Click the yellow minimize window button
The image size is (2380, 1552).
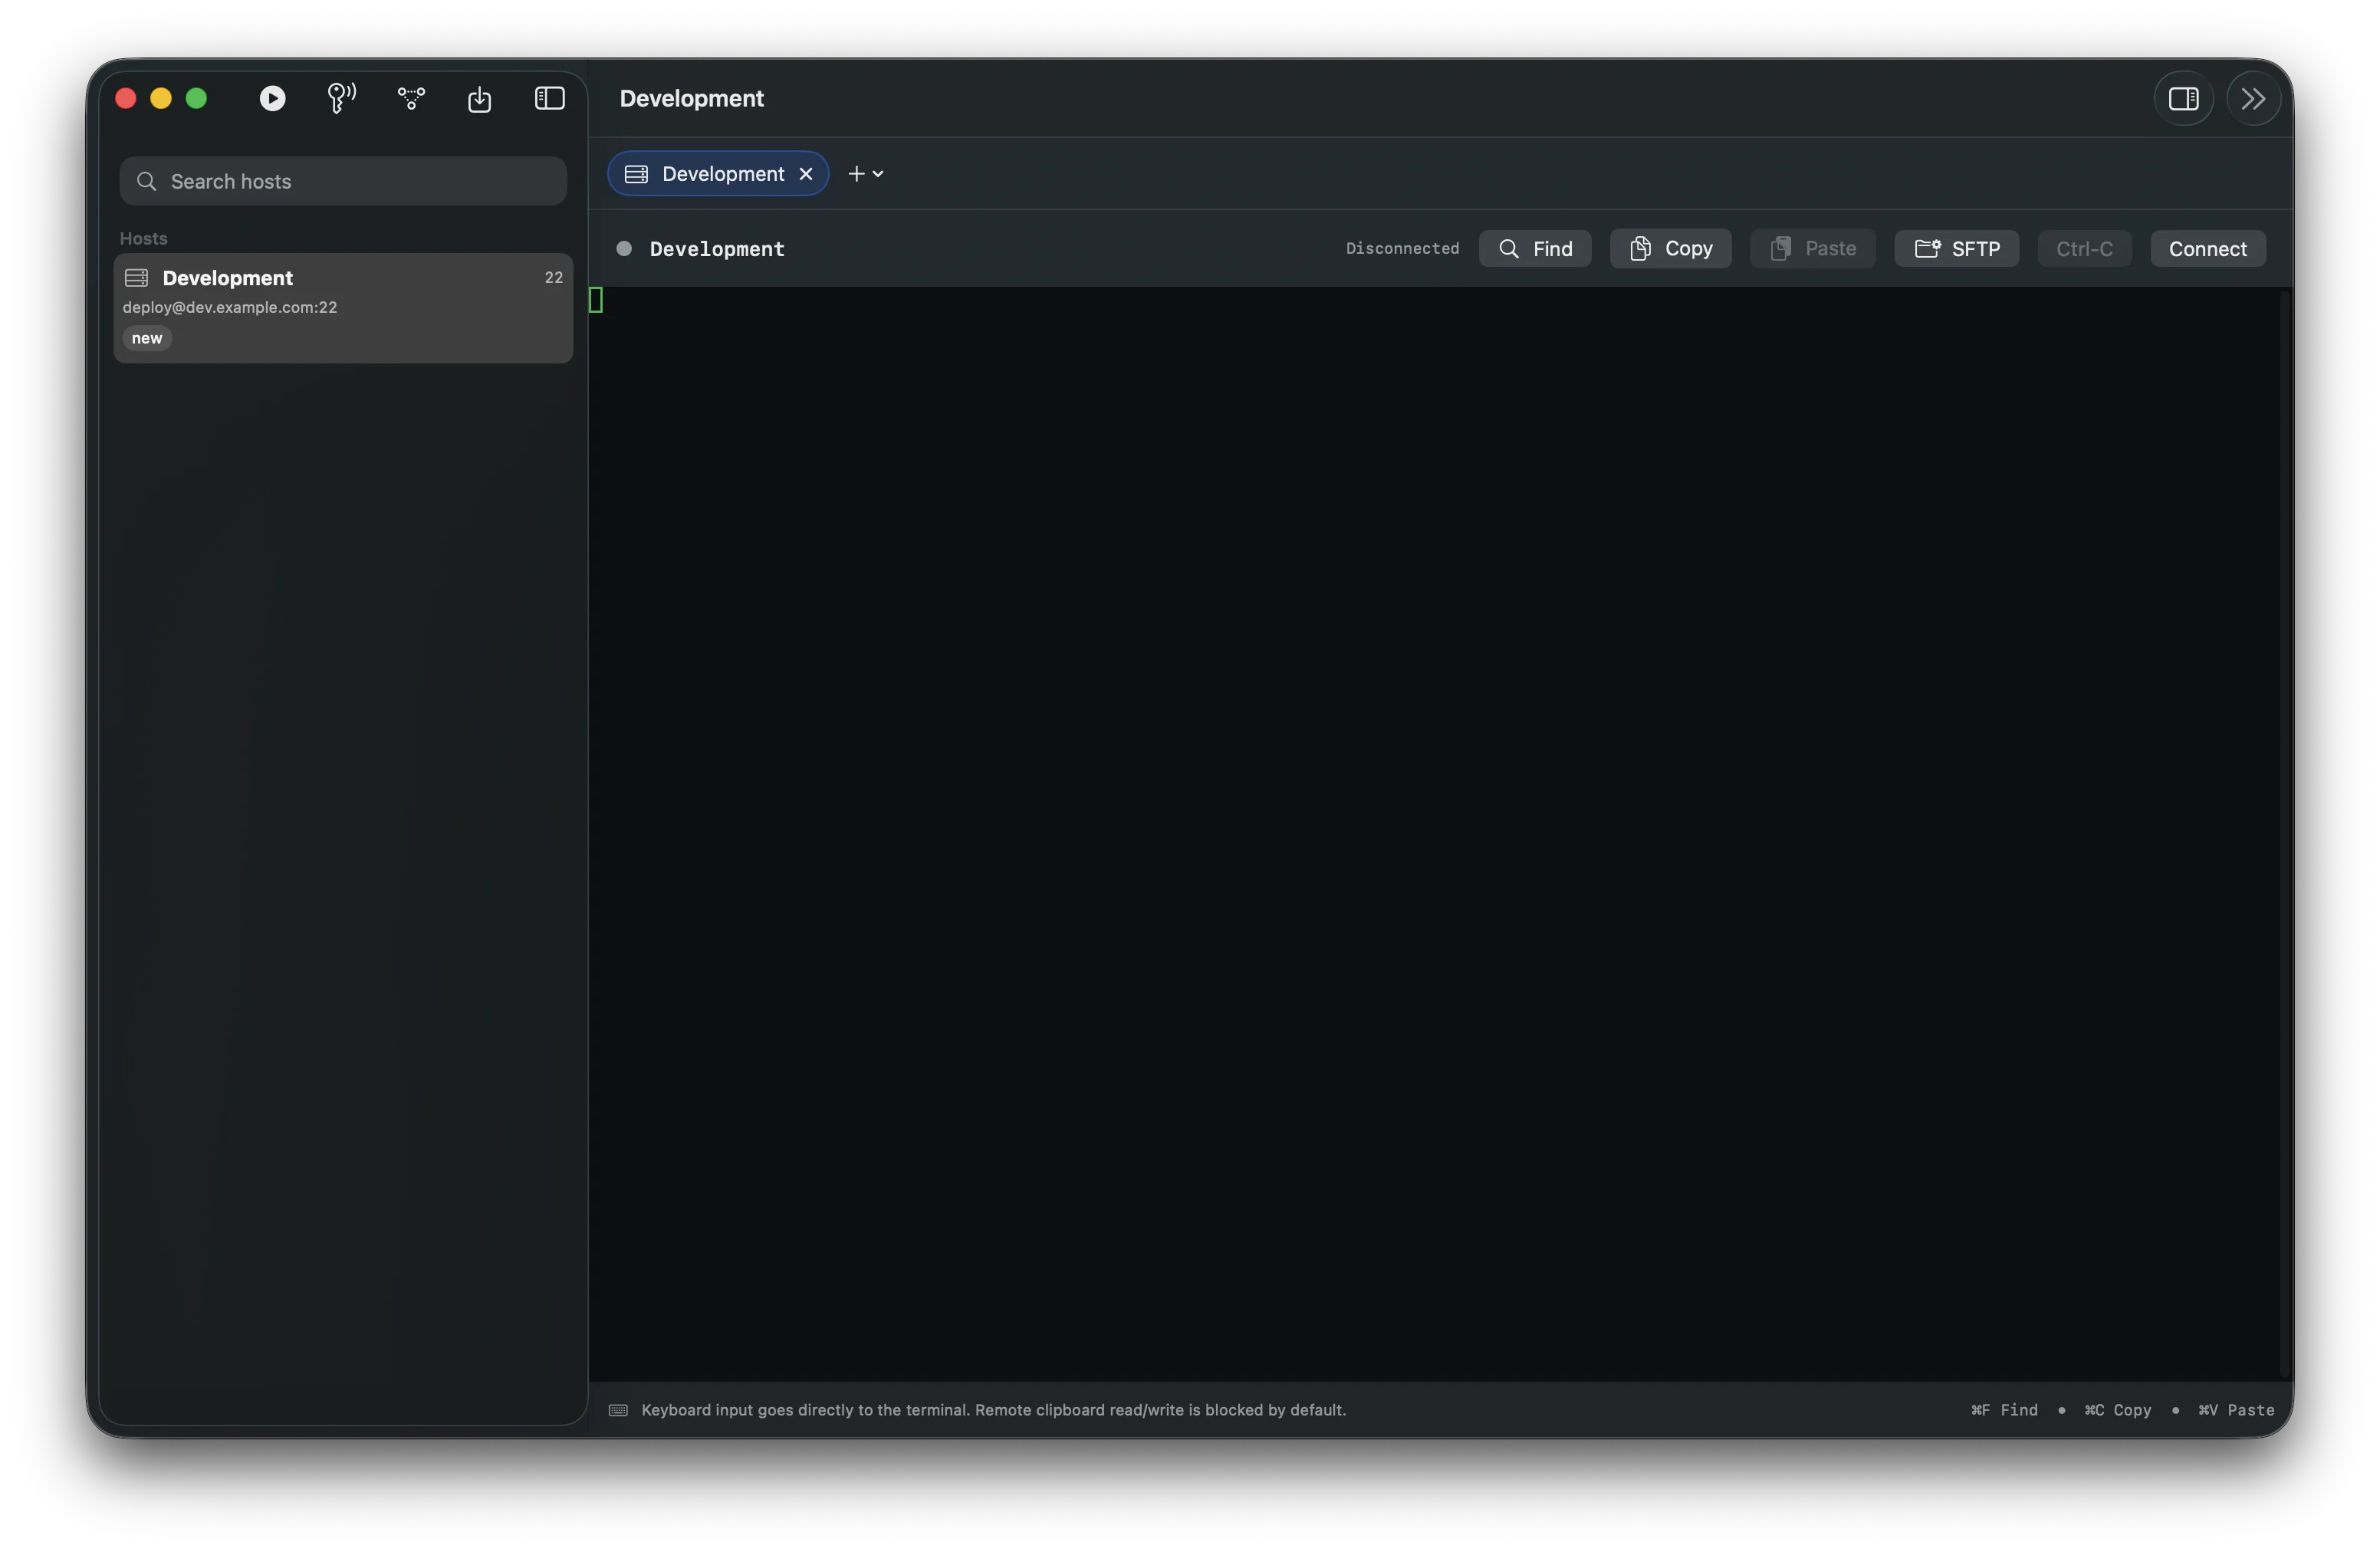(160, 98)
